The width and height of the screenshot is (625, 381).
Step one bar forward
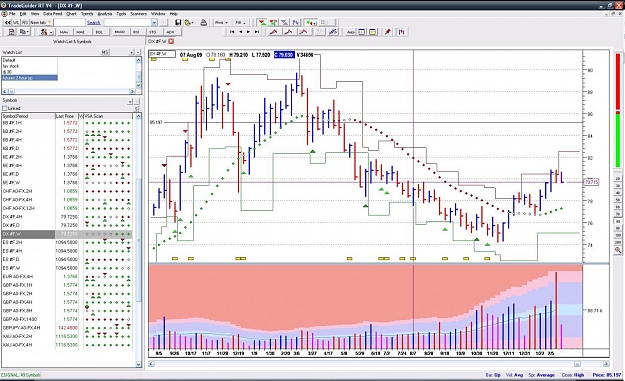248,32
